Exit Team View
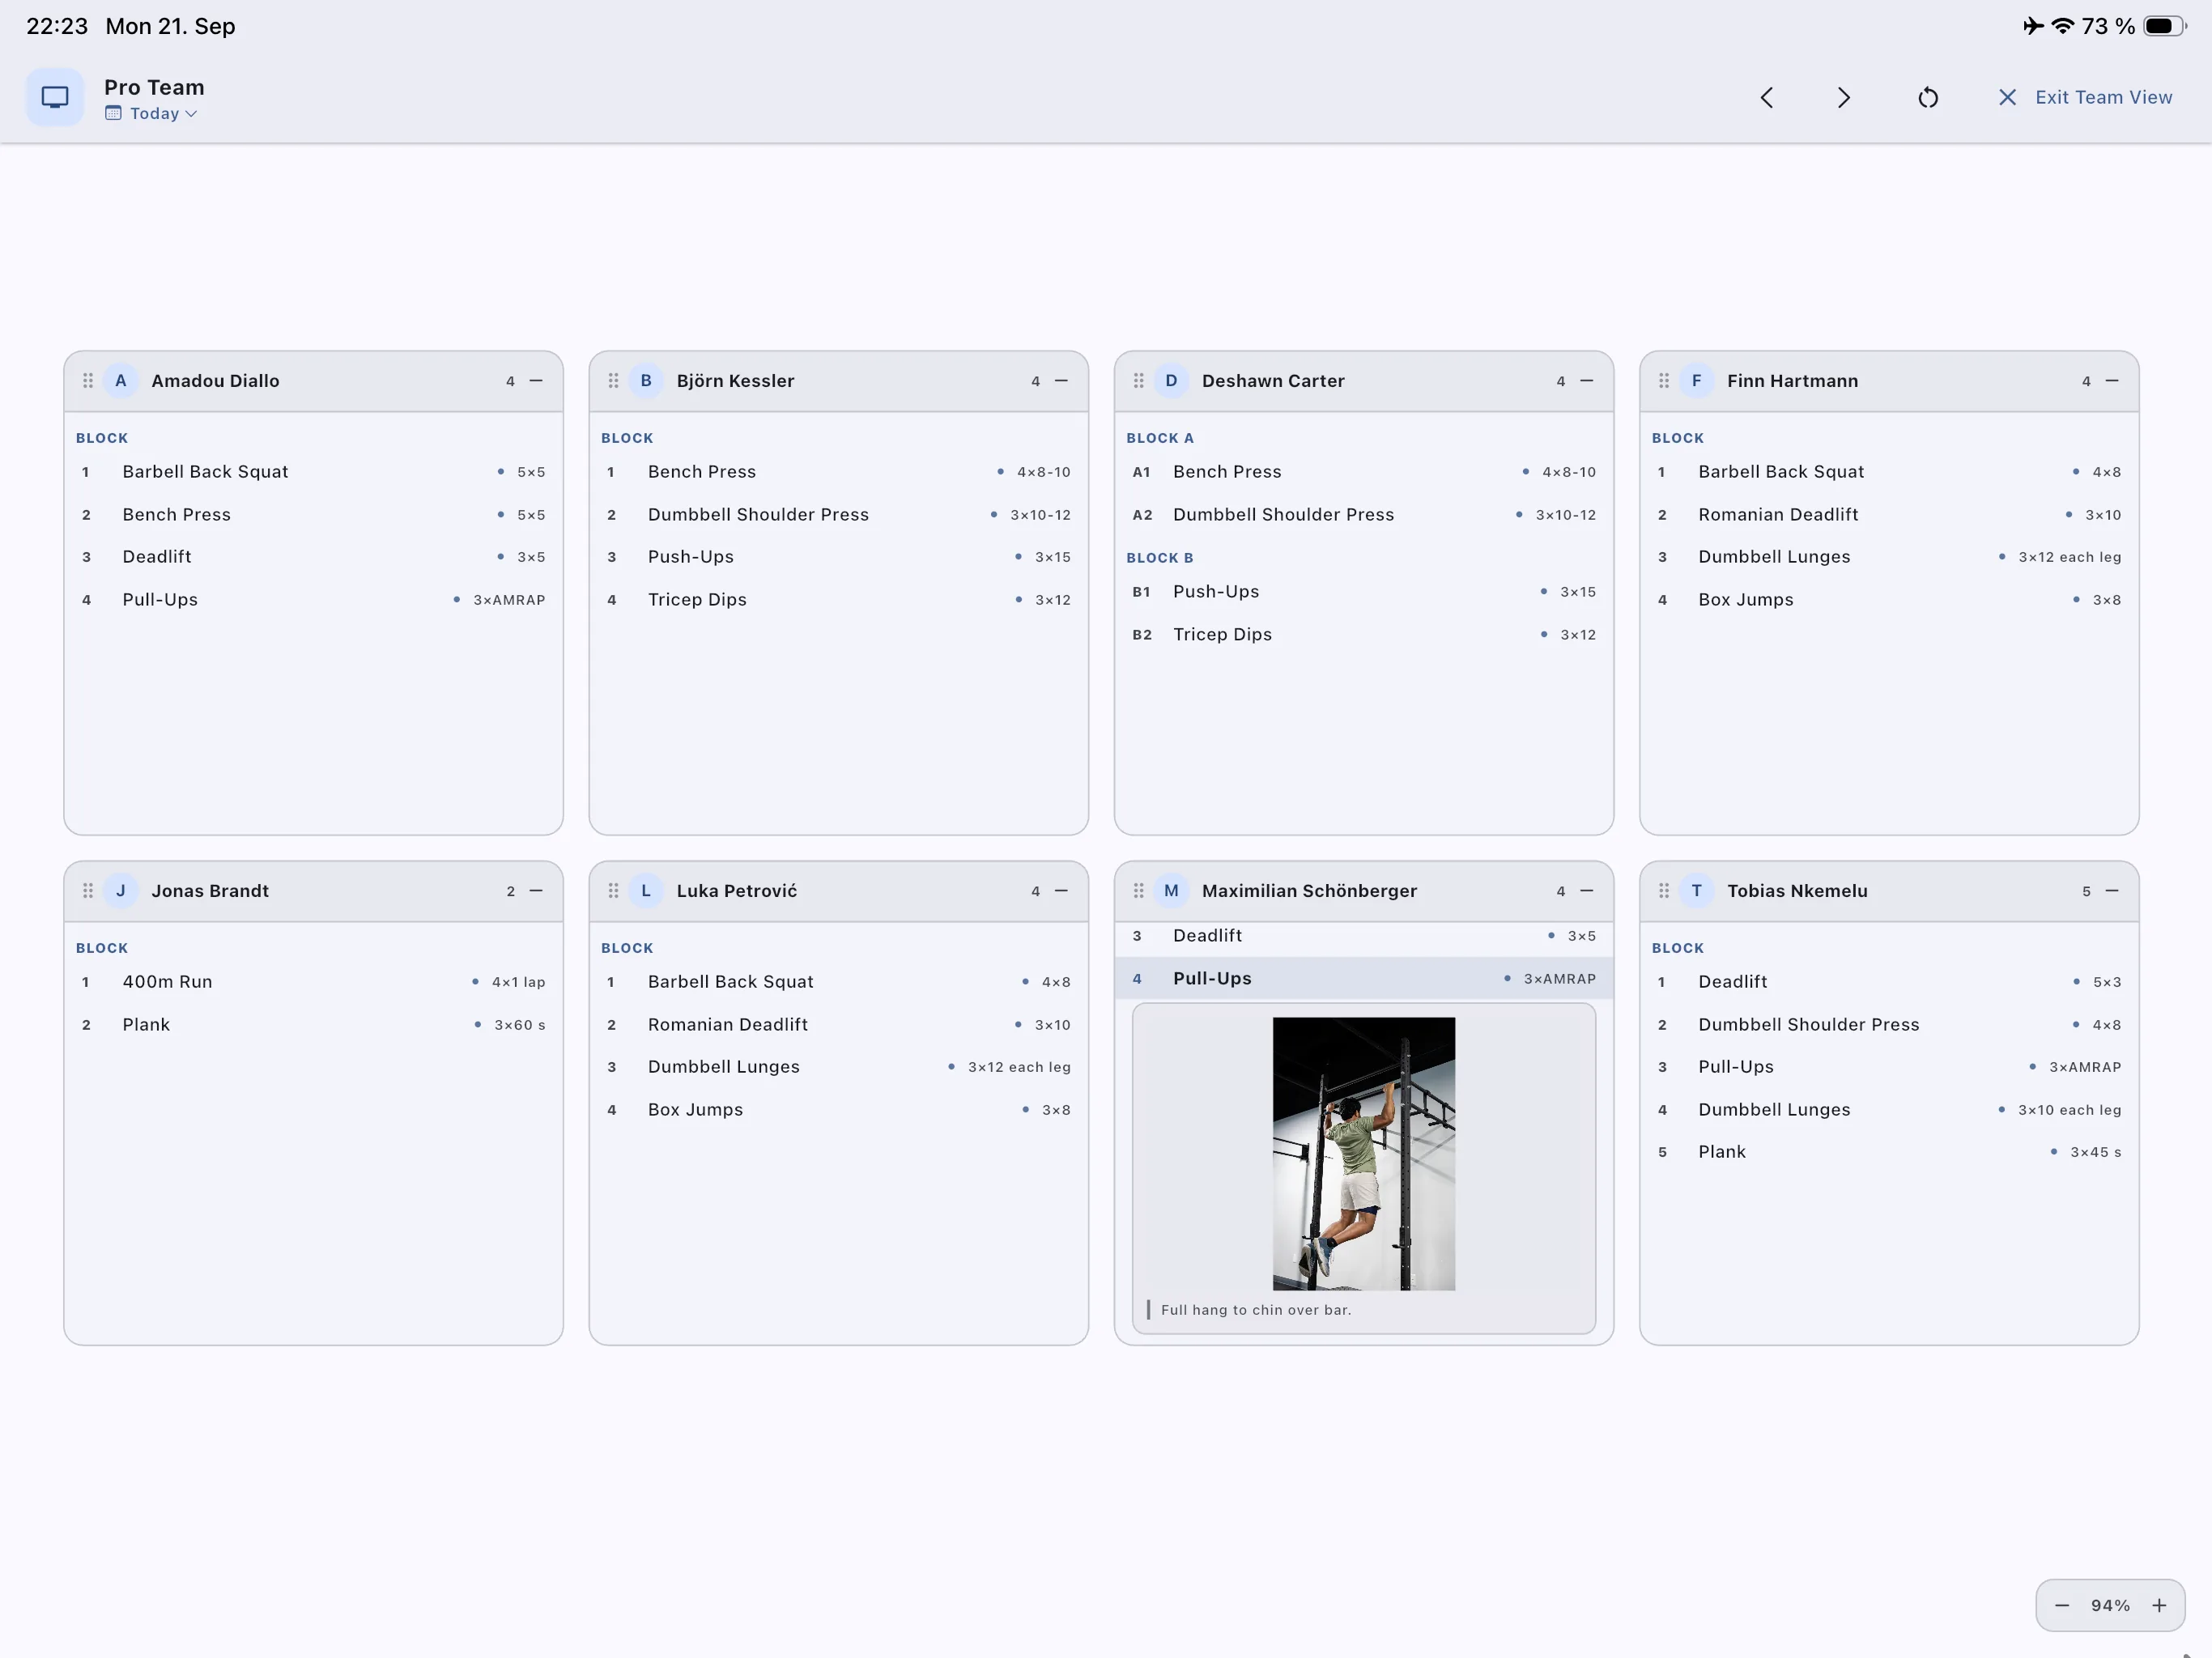 click(x=2085, y=97)
